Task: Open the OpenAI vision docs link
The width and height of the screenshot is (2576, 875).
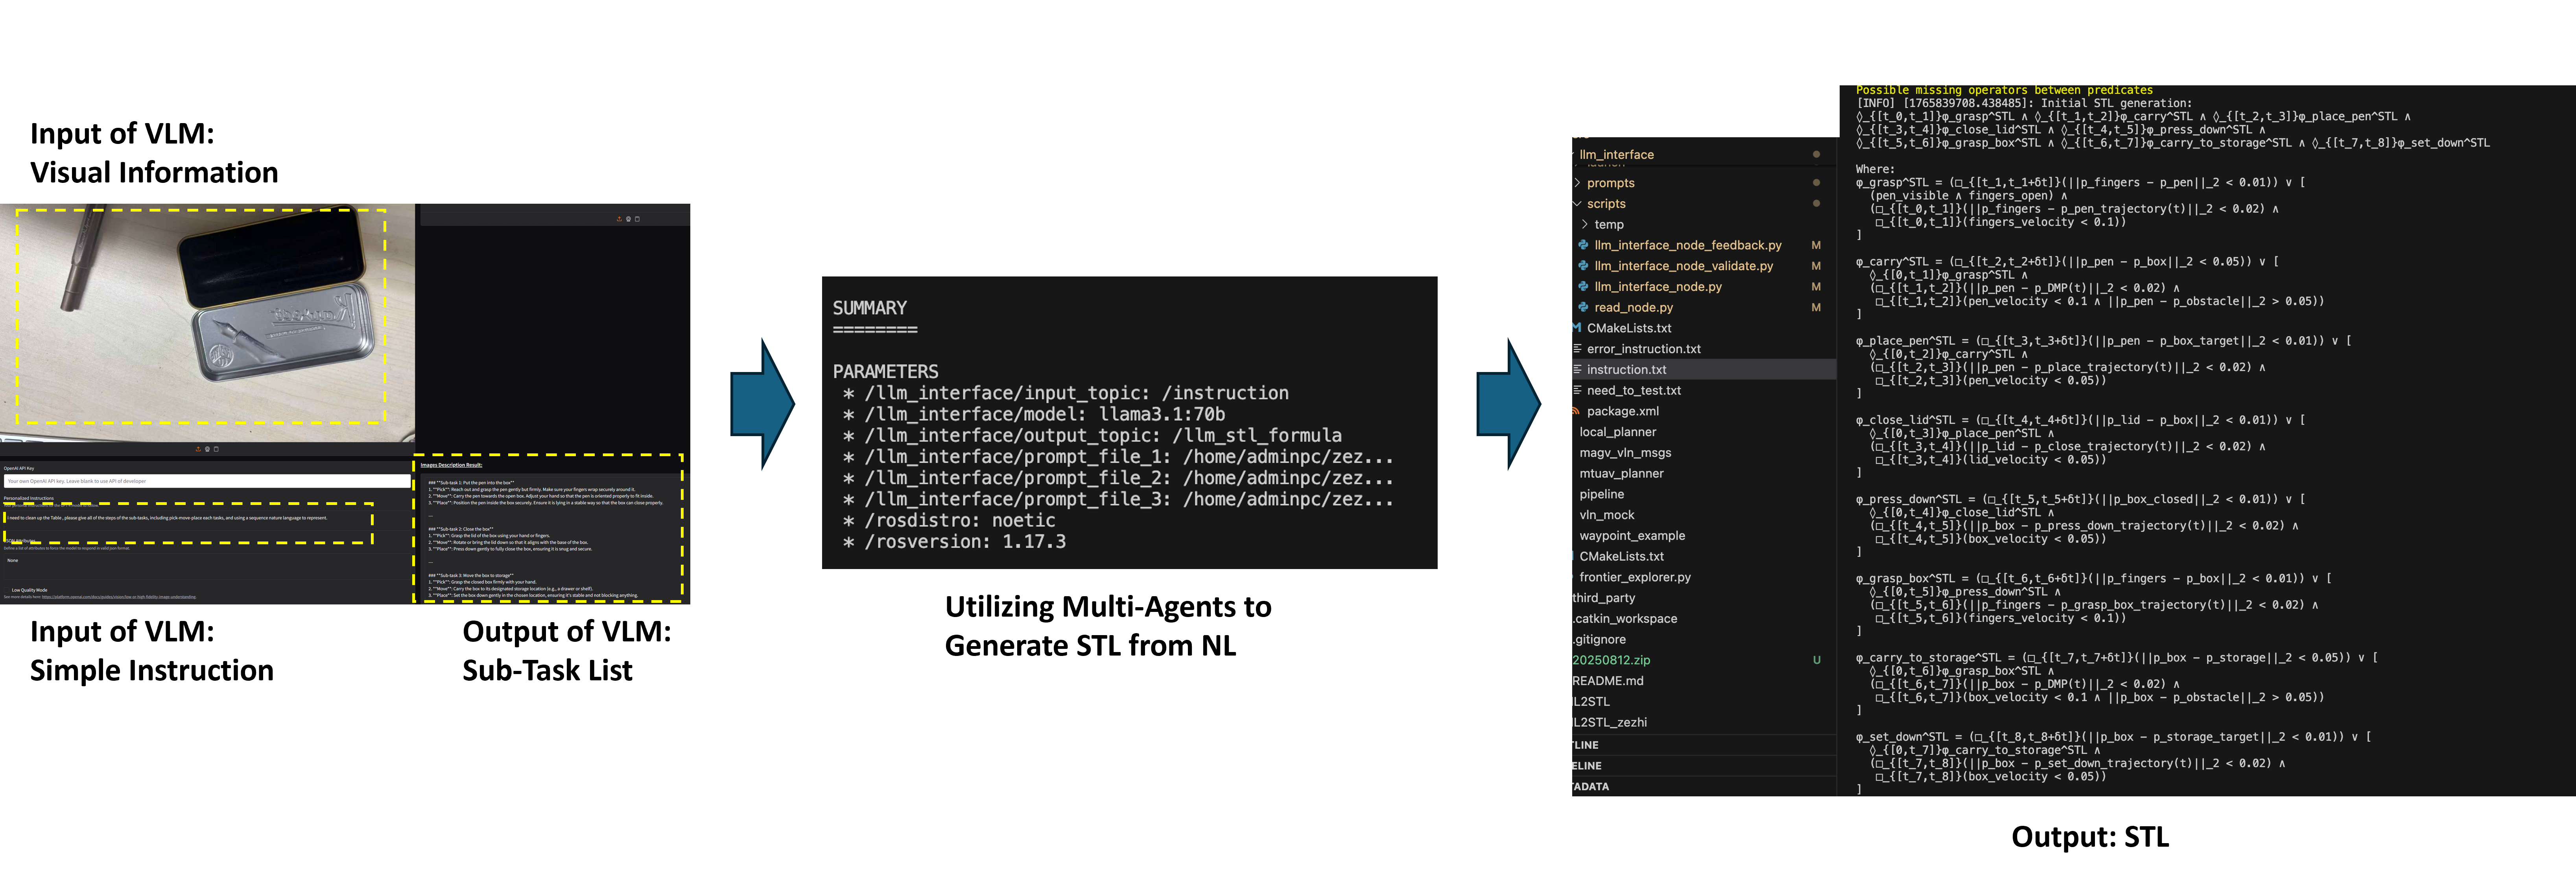Action: pos(119,597)
